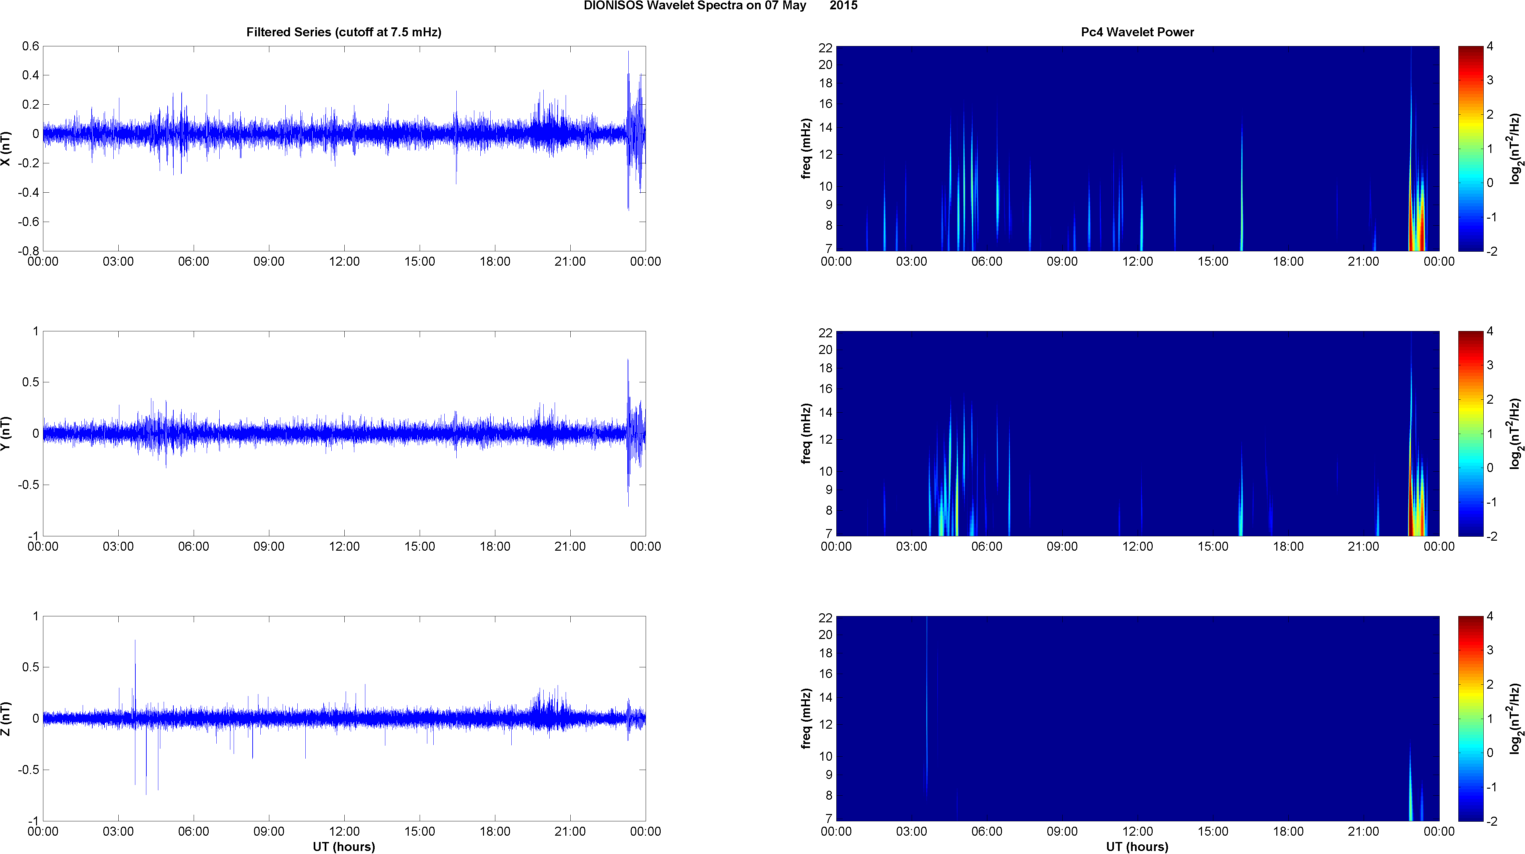Click the '03:00' time tick under the Z series
Viewport: 1525px width, 854px height.
(118, 832)
